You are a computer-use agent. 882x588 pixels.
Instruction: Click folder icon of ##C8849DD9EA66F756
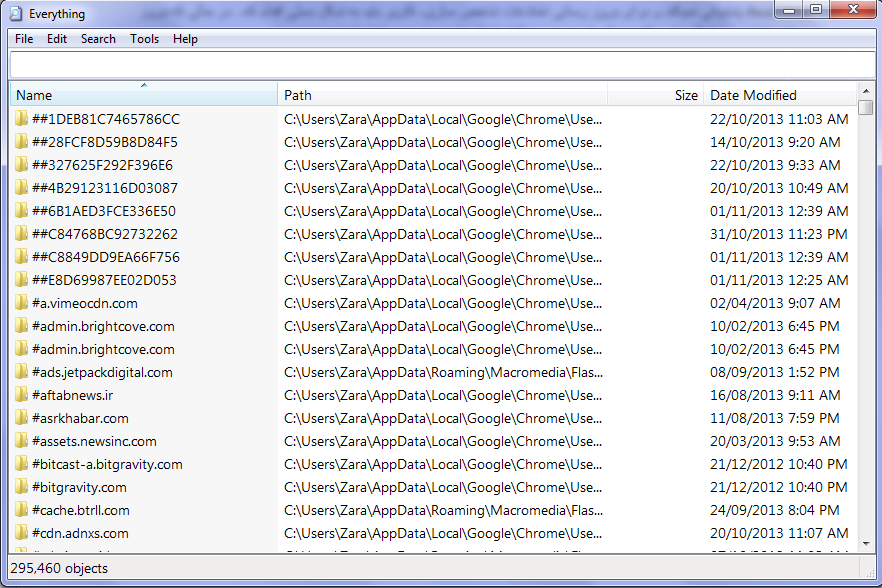coord(21,257)
